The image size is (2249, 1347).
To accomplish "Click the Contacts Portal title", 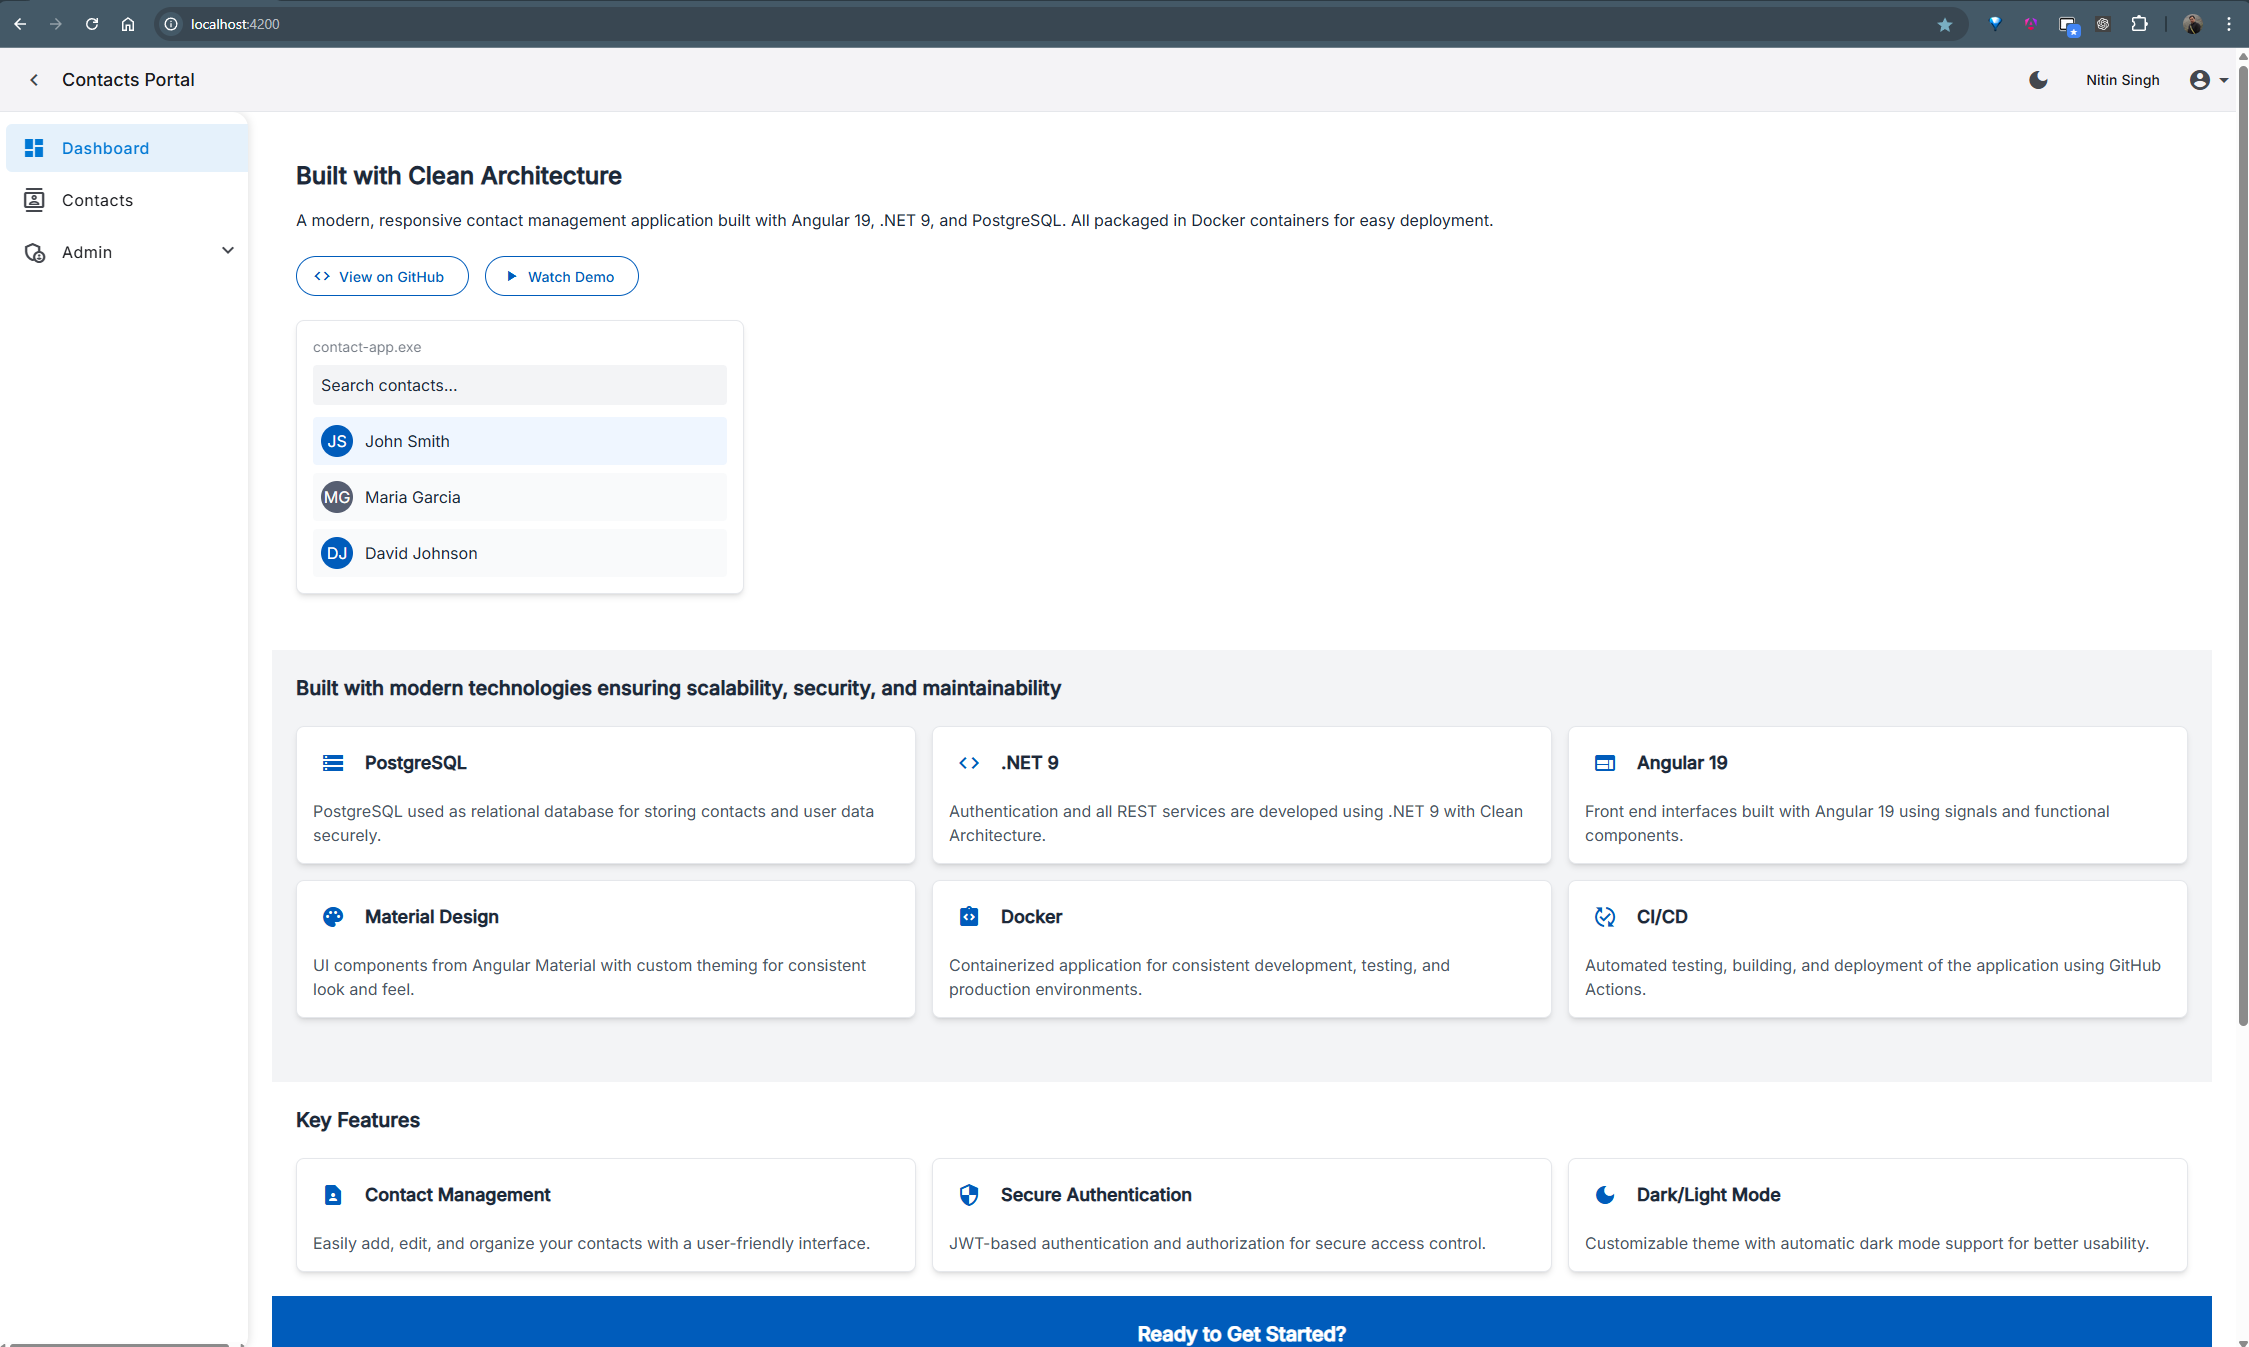I will [x=128, y=80].
